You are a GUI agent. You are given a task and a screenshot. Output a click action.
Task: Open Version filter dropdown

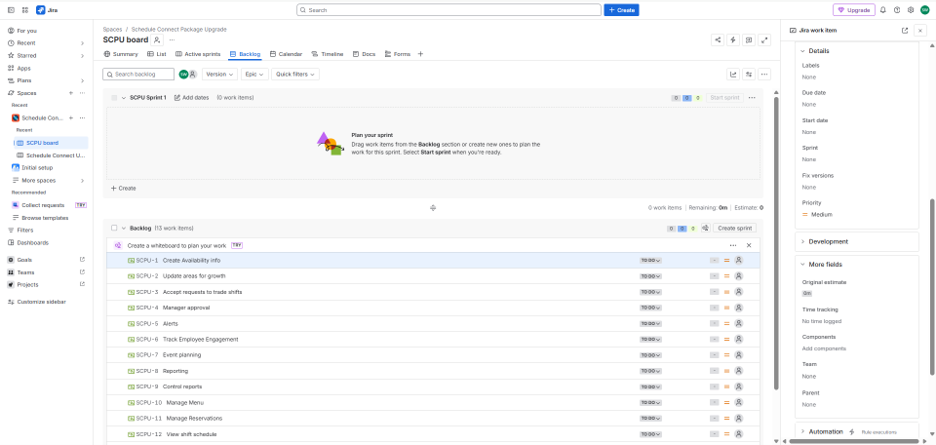click(x=220, y=74)
